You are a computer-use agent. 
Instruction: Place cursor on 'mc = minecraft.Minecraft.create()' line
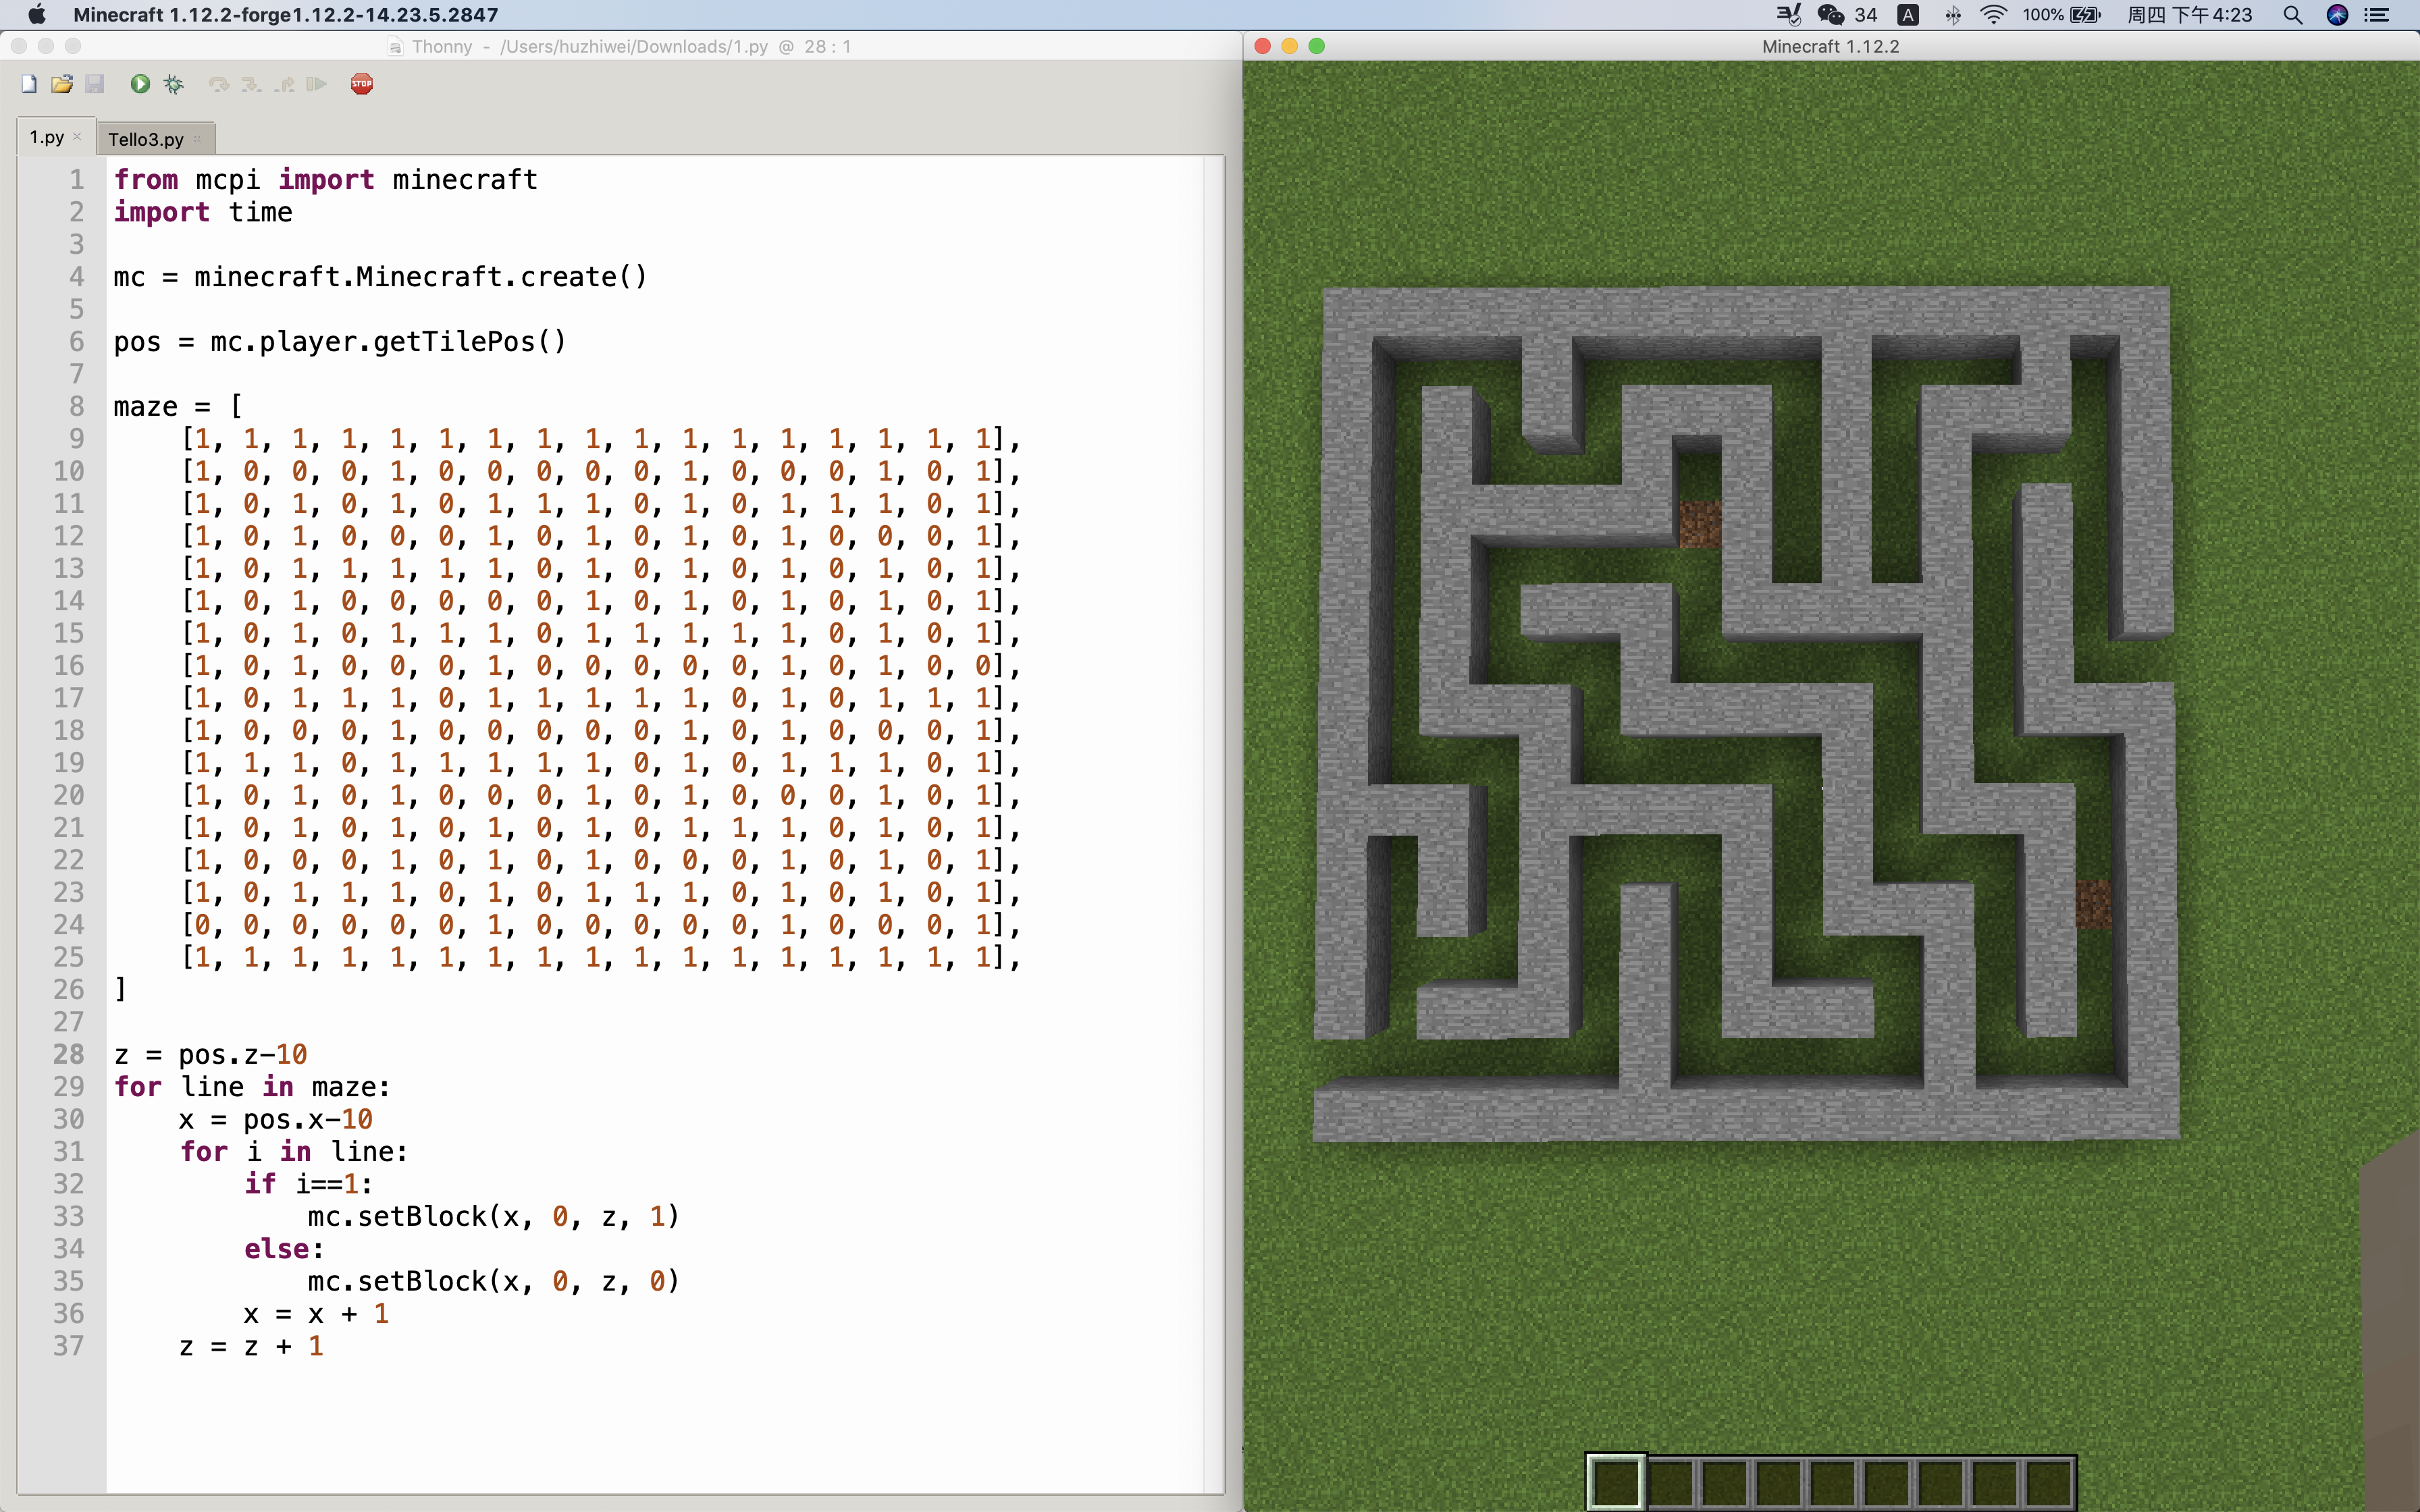point(380,277)
